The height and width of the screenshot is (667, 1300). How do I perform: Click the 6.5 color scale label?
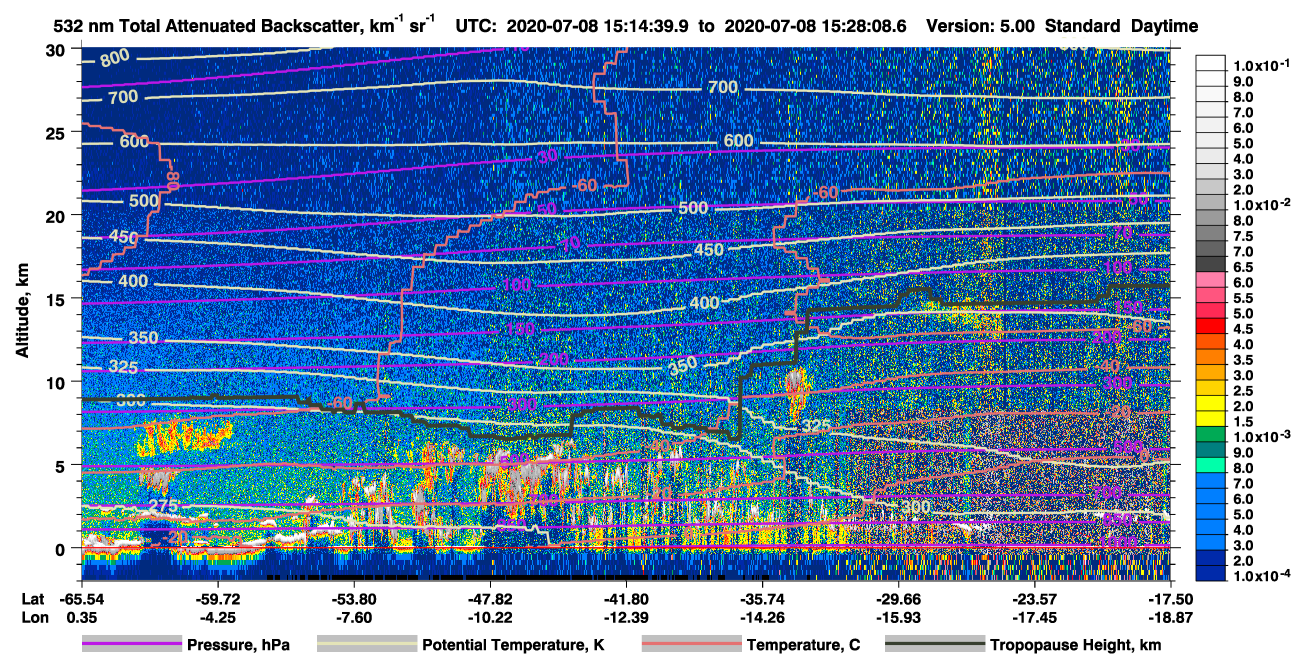point(1243,267)
